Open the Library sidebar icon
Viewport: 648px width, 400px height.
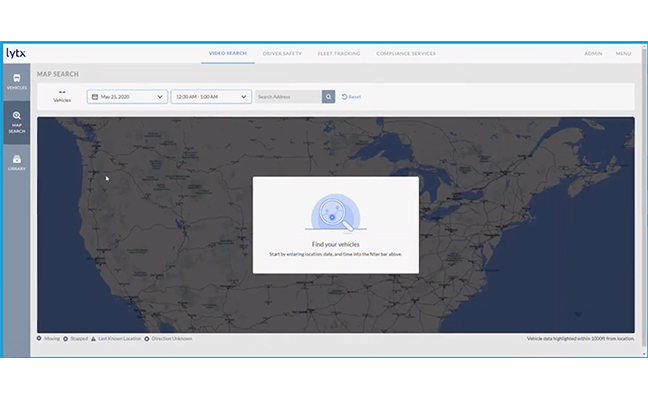coord(17,161)
